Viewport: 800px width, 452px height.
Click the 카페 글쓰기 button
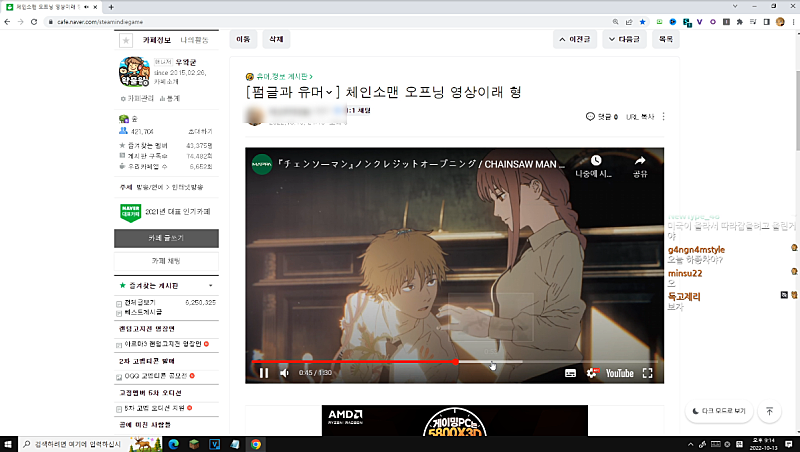click(166, 238)
